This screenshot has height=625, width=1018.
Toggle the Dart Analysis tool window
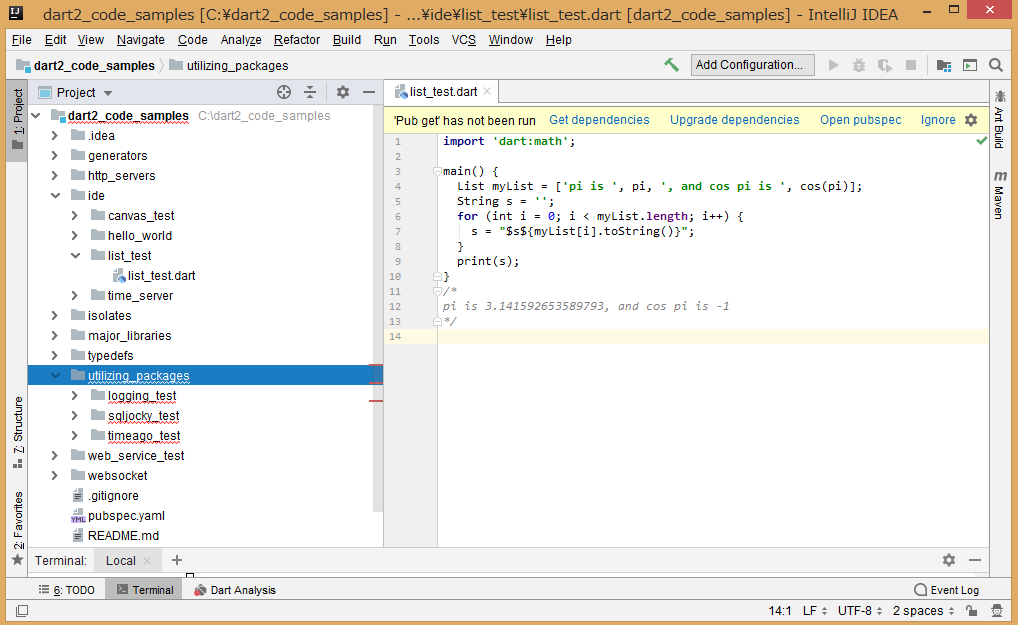[234, 590]
